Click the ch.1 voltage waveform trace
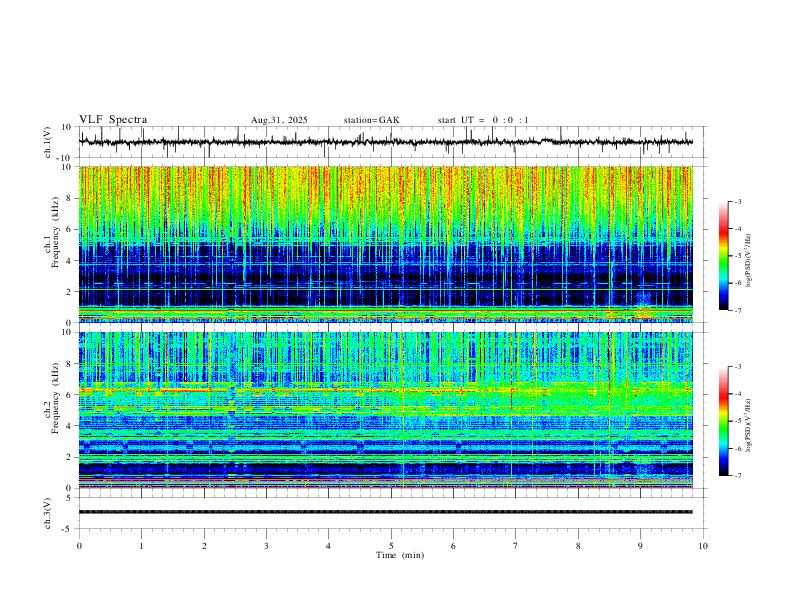Viewport: 792px width, 612px height. pyautogui.click(x=386, y=142)
